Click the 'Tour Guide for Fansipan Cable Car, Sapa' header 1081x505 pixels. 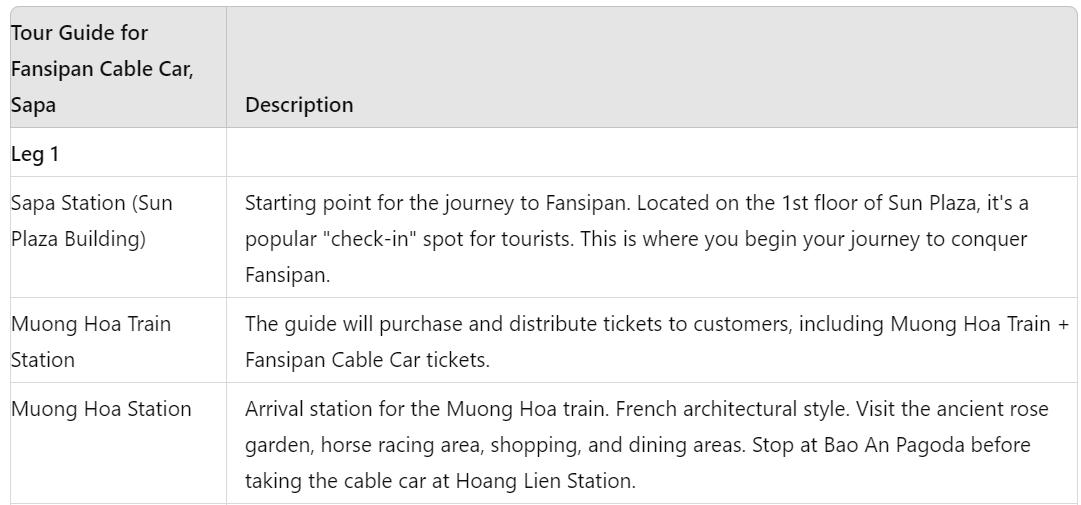pyautogui.click(x=102, y=68)
